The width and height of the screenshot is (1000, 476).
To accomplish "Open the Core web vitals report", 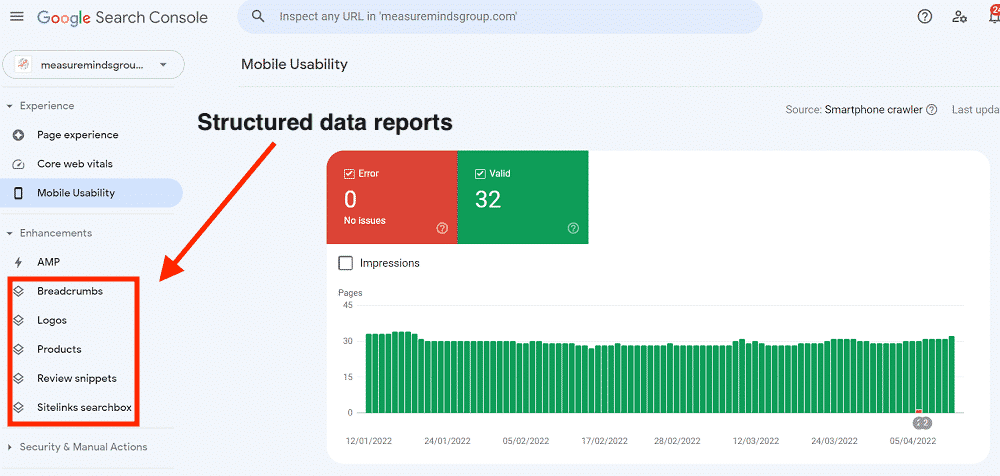I will [x=74, y=164].
